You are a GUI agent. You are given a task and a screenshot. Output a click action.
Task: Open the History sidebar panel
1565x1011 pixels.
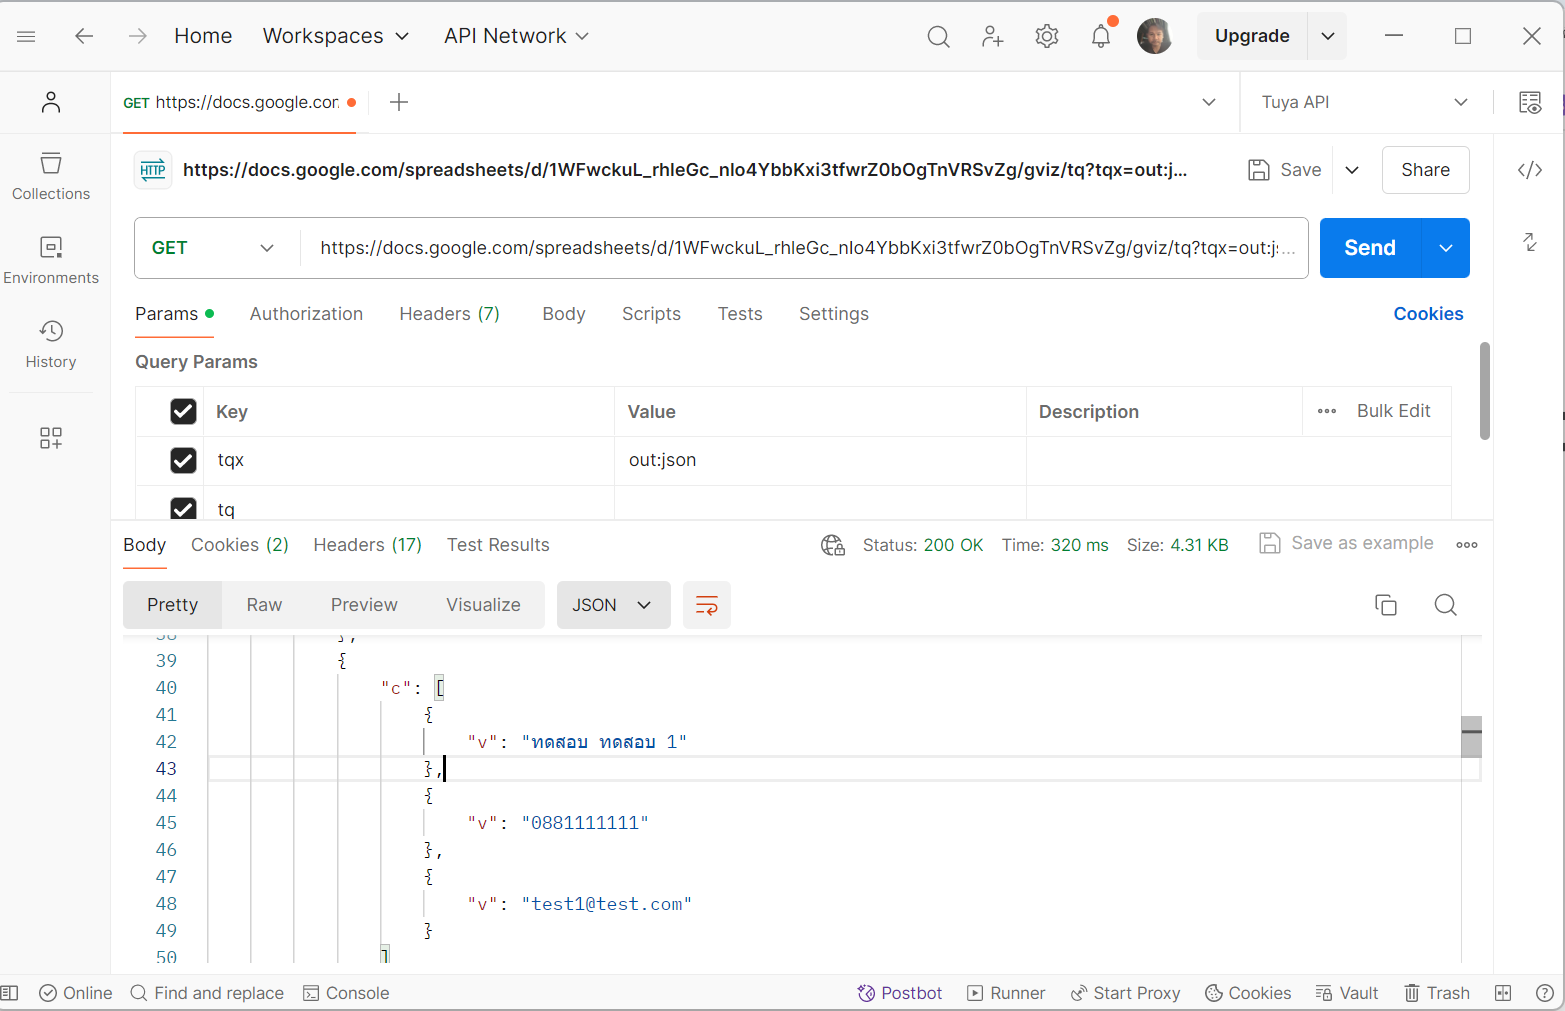[51, 344]
